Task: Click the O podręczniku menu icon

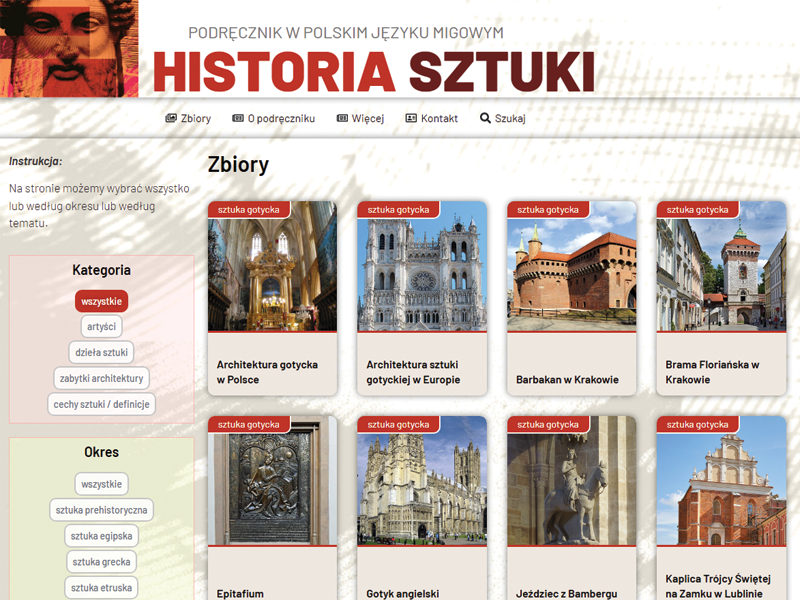Action: (238, 118)
